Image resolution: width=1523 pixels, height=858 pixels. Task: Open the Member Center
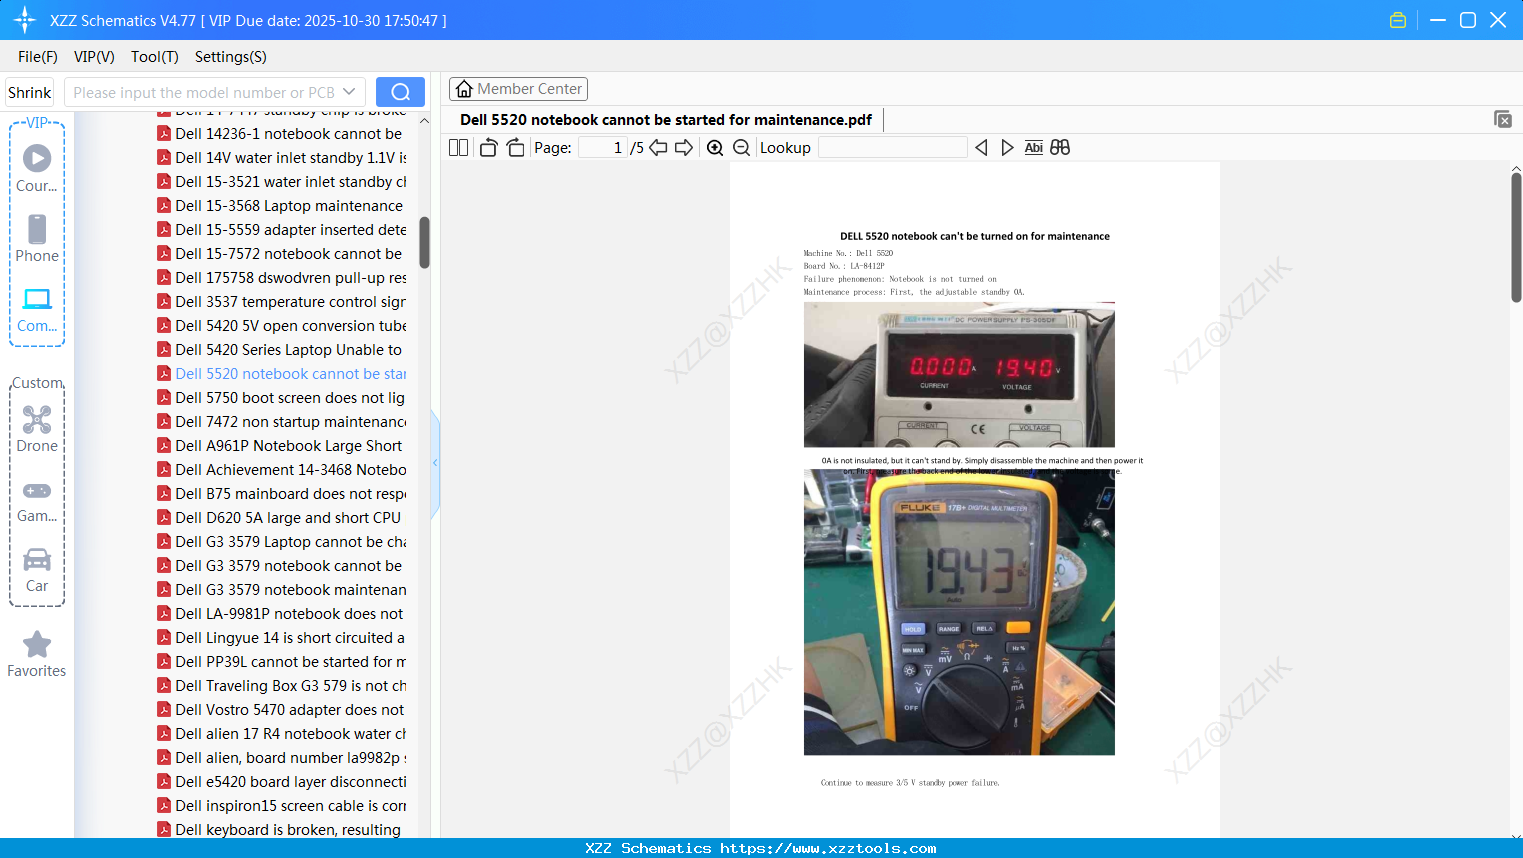click(x=518, y=89)
